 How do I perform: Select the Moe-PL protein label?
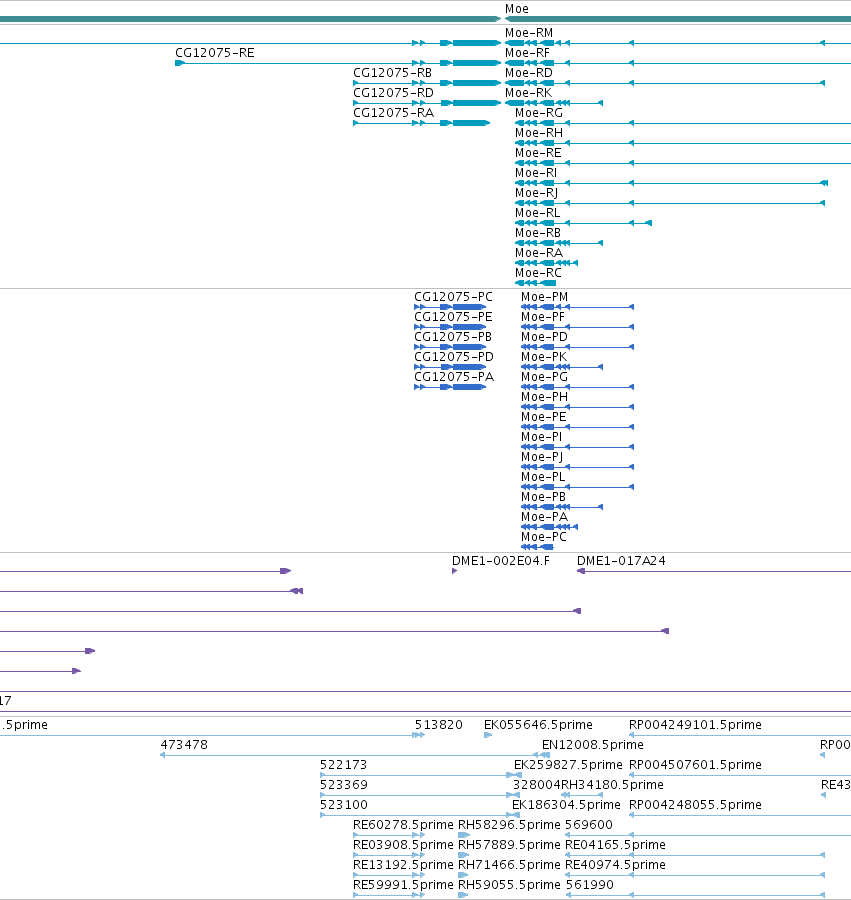point(543,478)
